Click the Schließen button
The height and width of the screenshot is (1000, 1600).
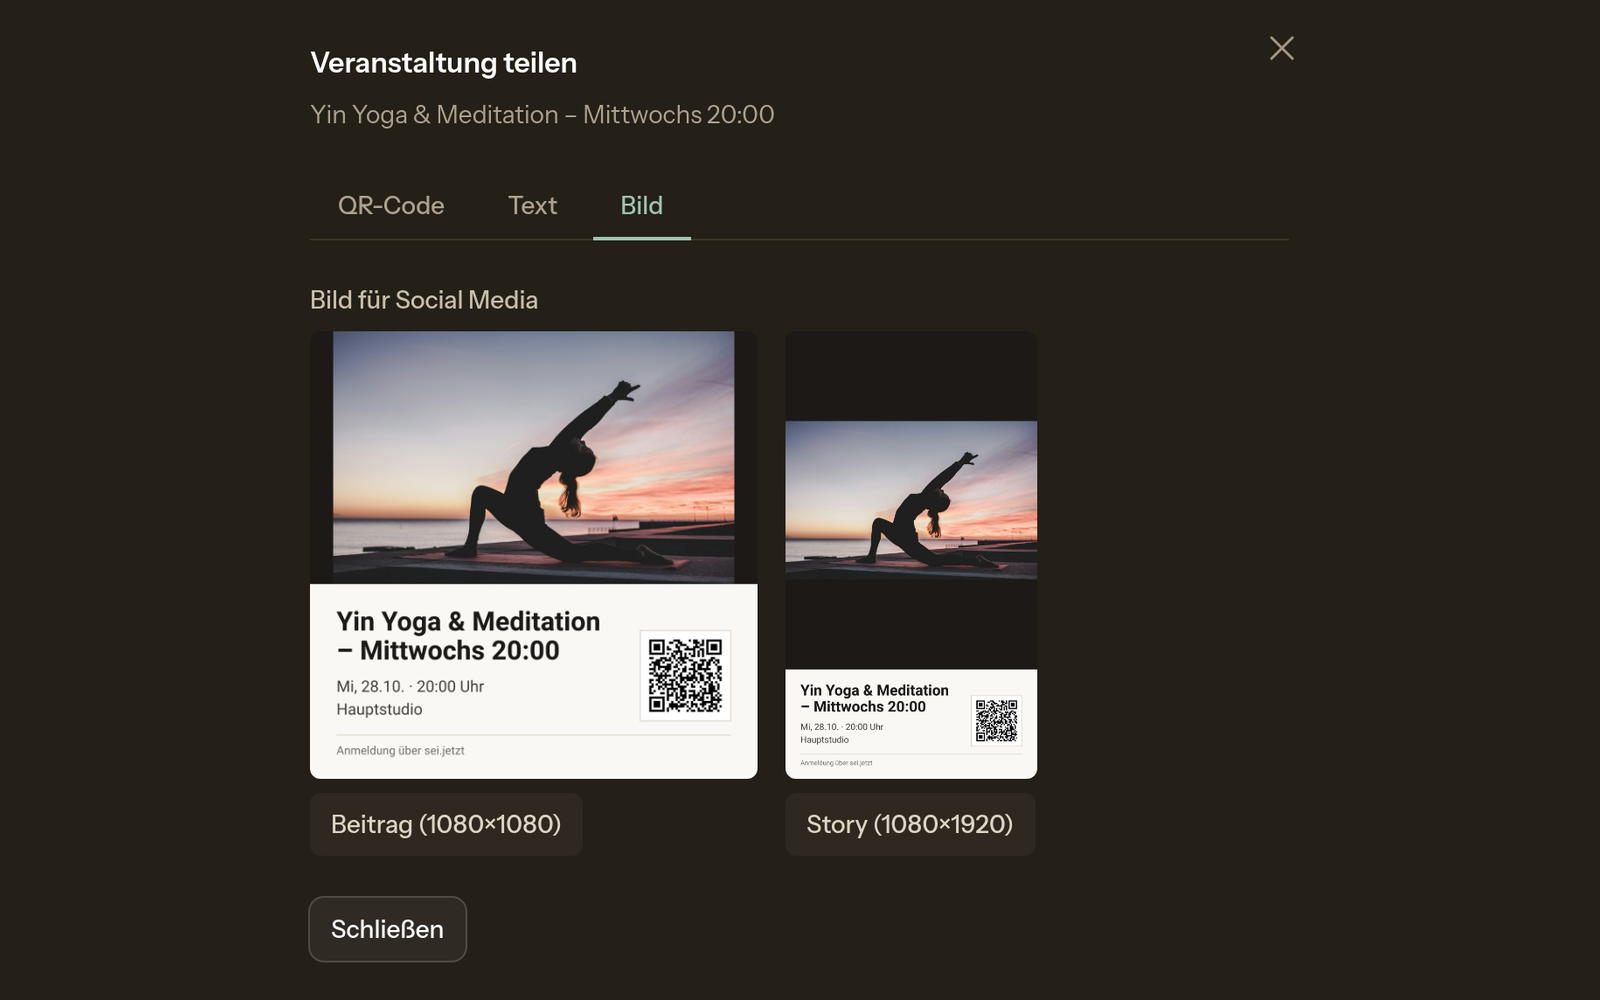click(x=387, y=929)
